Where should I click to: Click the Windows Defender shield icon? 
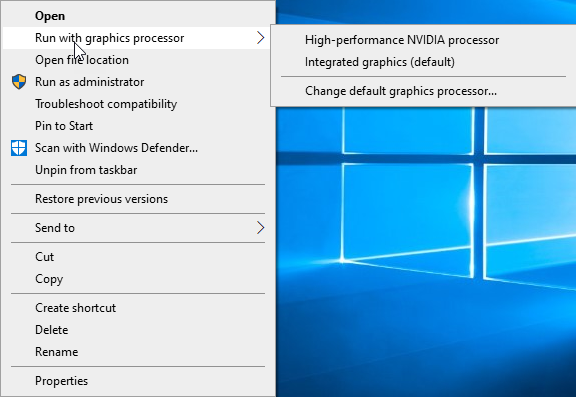[x=19, y=148]
